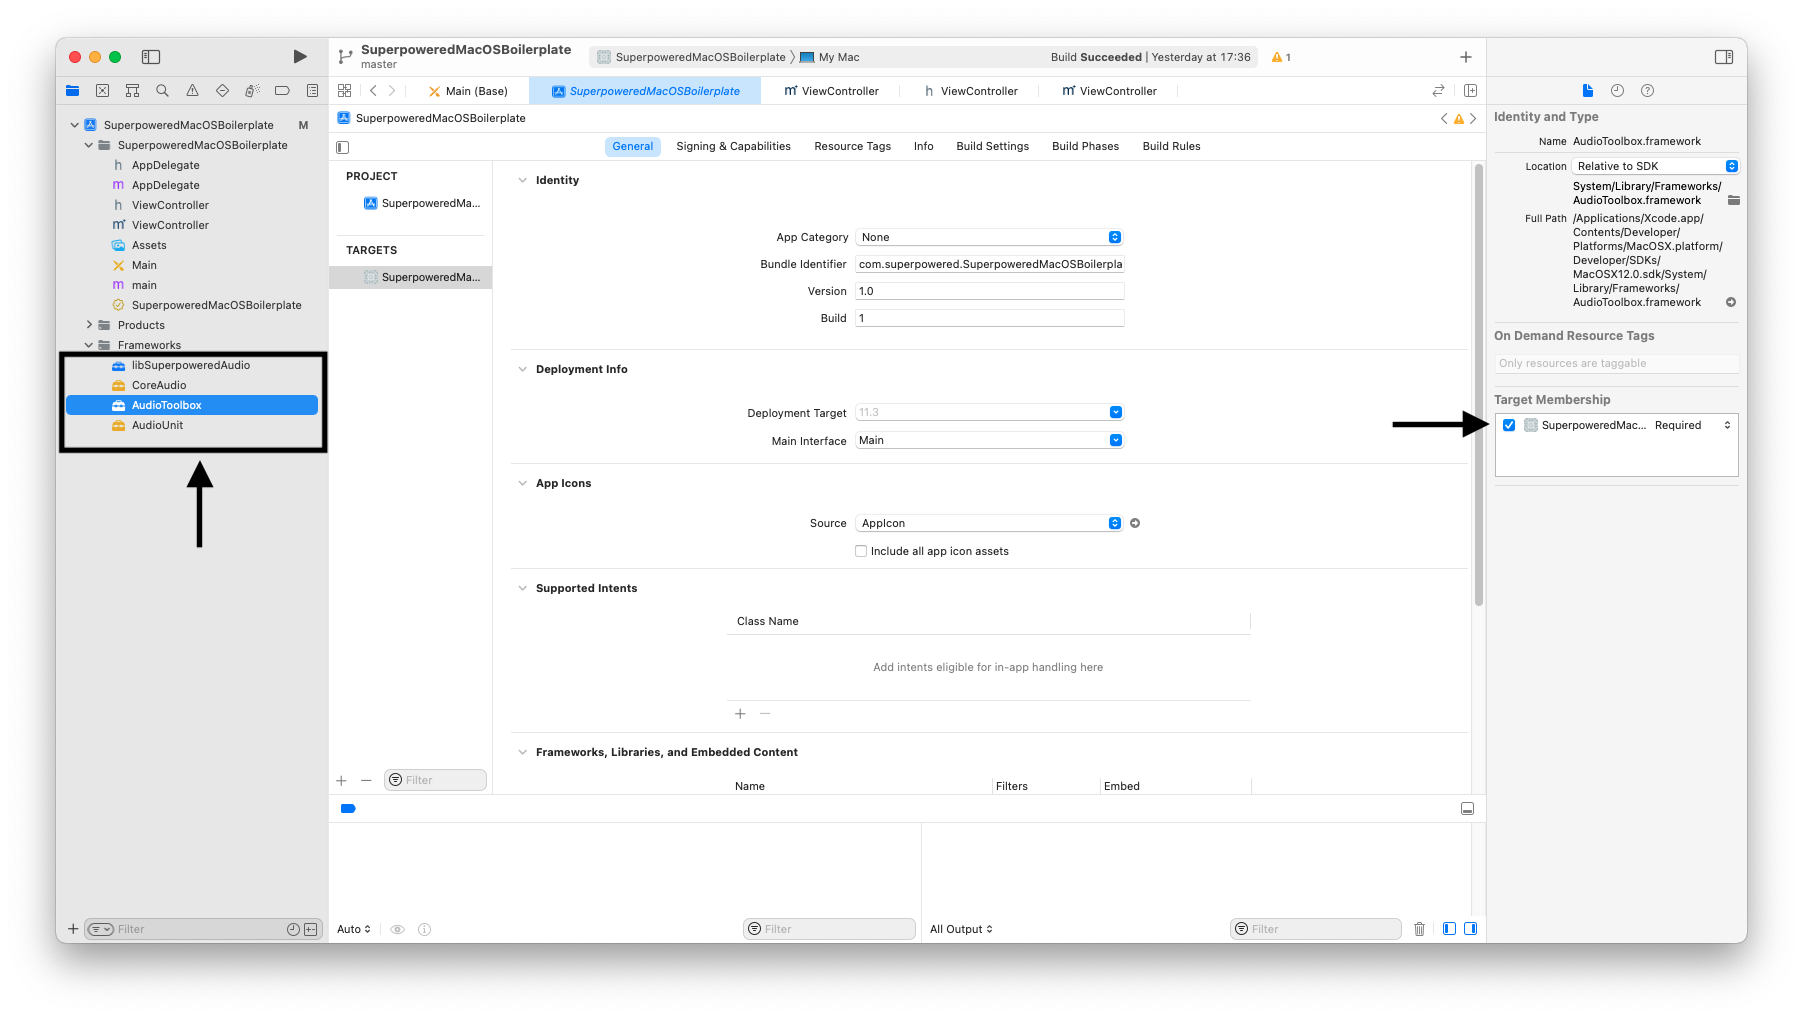Open the App Category dropdown

point(989,237)
